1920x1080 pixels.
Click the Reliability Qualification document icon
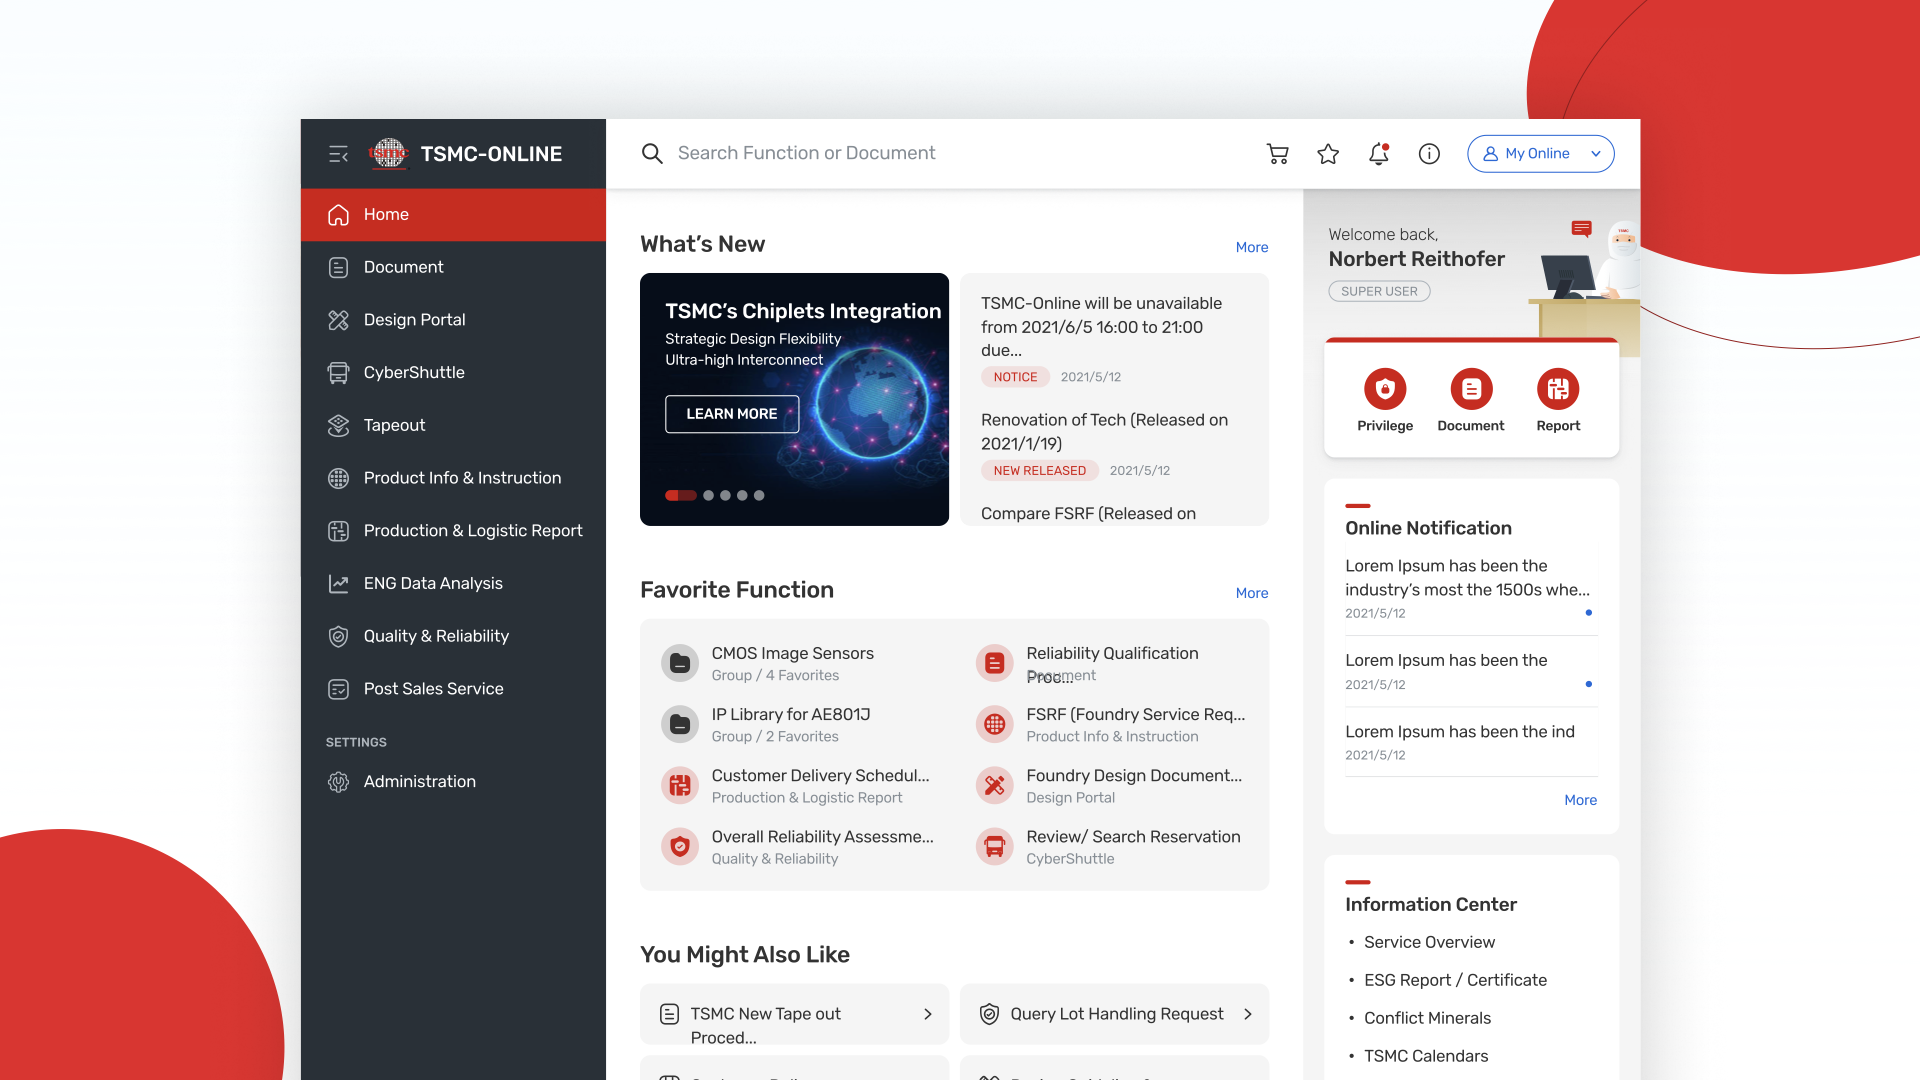click(x=994, y=663)
